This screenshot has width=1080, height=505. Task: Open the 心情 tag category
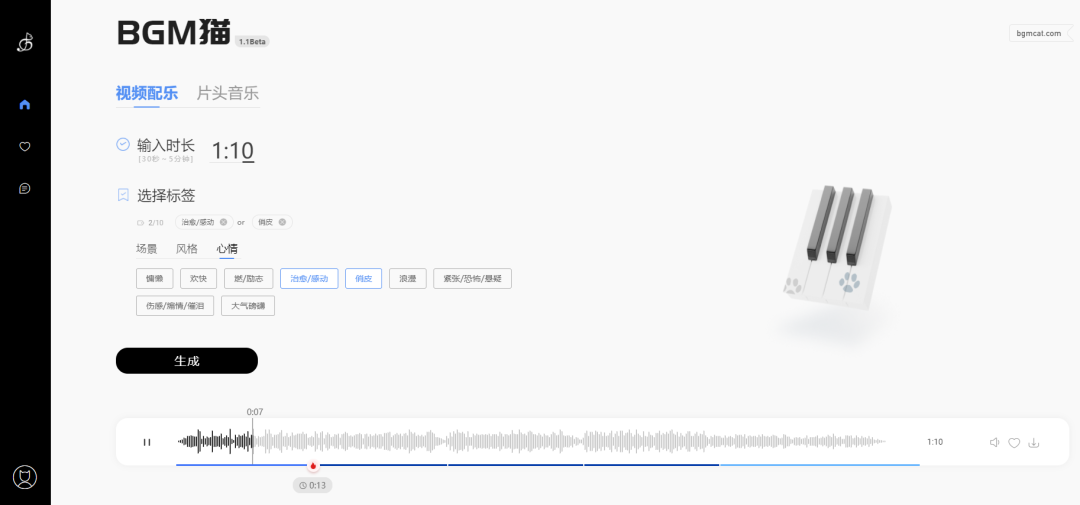click(x=227, y=249)
